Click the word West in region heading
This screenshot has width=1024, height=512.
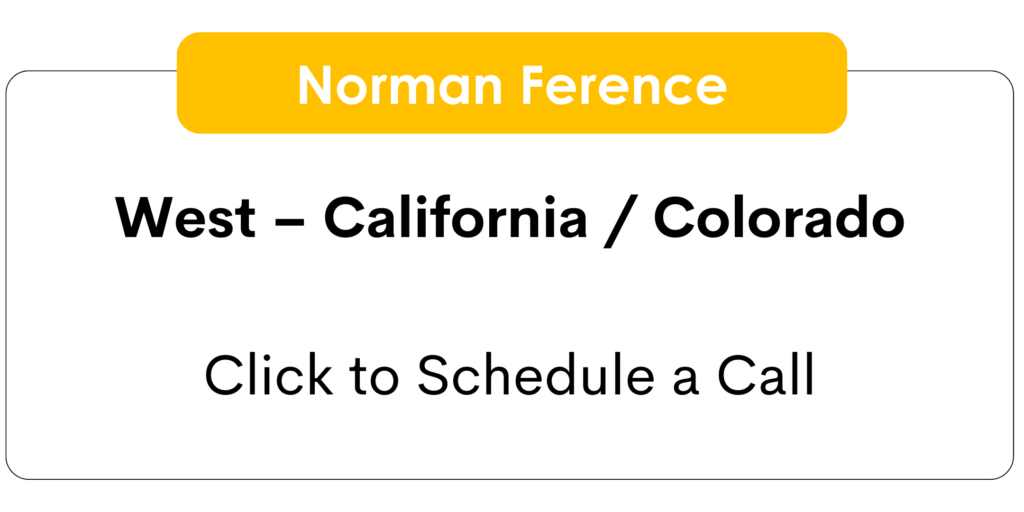(185, 219)
